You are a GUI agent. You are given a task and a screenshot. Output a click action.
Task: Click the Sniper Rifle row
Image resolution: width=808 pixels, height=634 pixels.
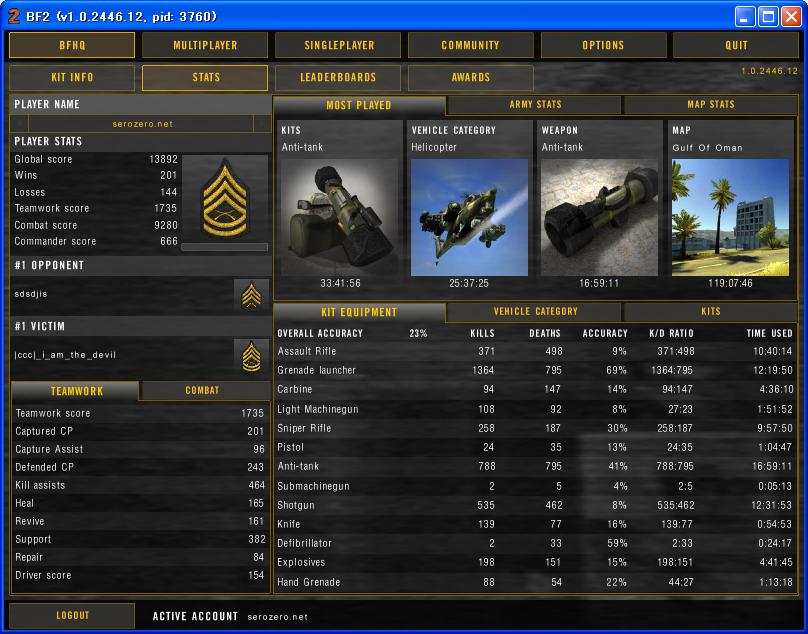click(x=535, y=428)
